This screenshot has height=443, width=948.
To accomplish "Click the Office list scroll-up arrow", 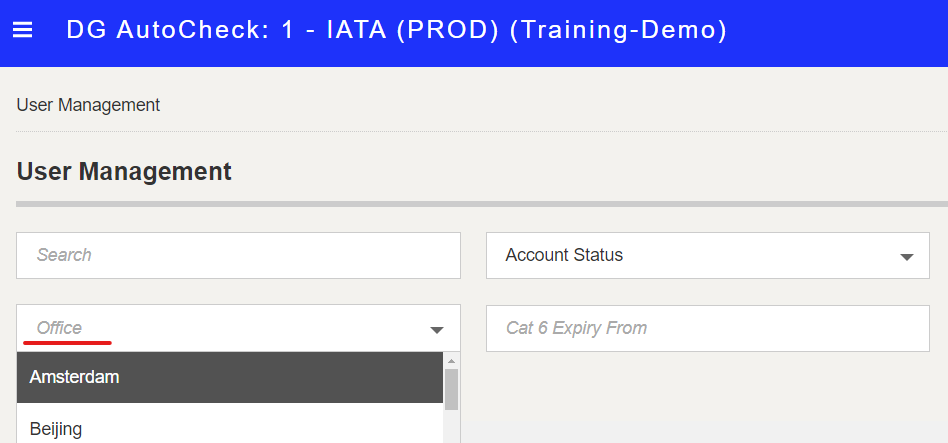I will click(x=451, y=361).
